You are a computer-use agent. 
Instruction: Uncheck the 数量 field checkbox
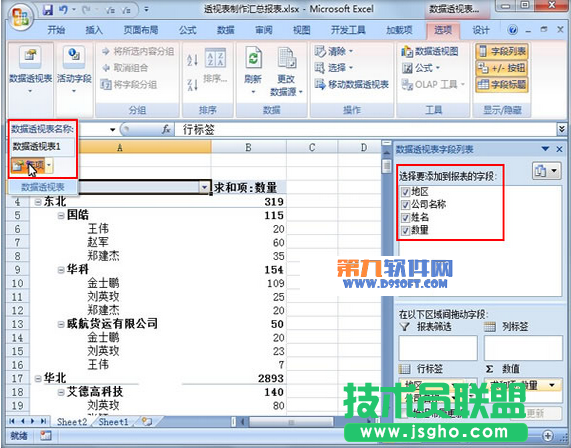405,230
